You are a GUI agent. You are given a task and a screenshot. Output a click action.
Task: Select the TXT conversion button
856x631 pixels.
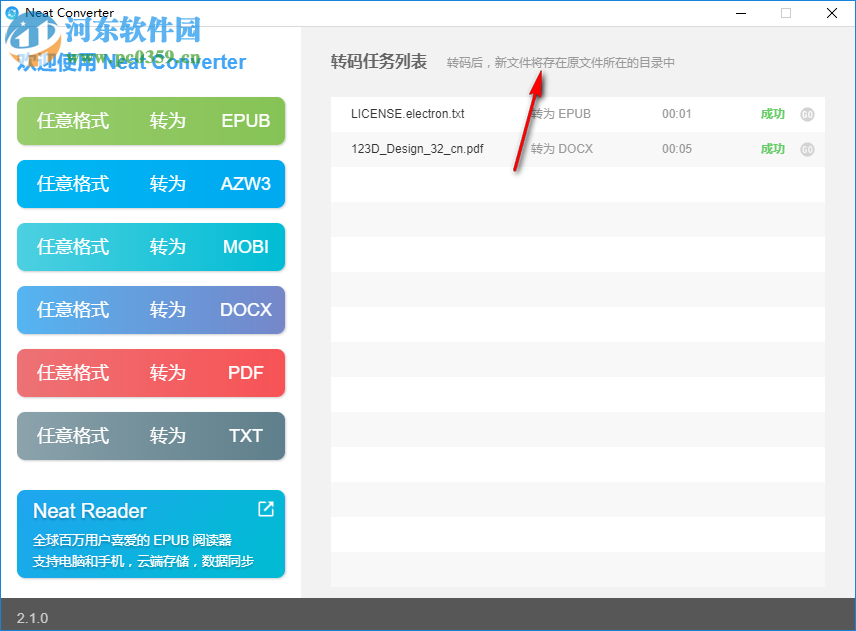[x=150, y=436]
